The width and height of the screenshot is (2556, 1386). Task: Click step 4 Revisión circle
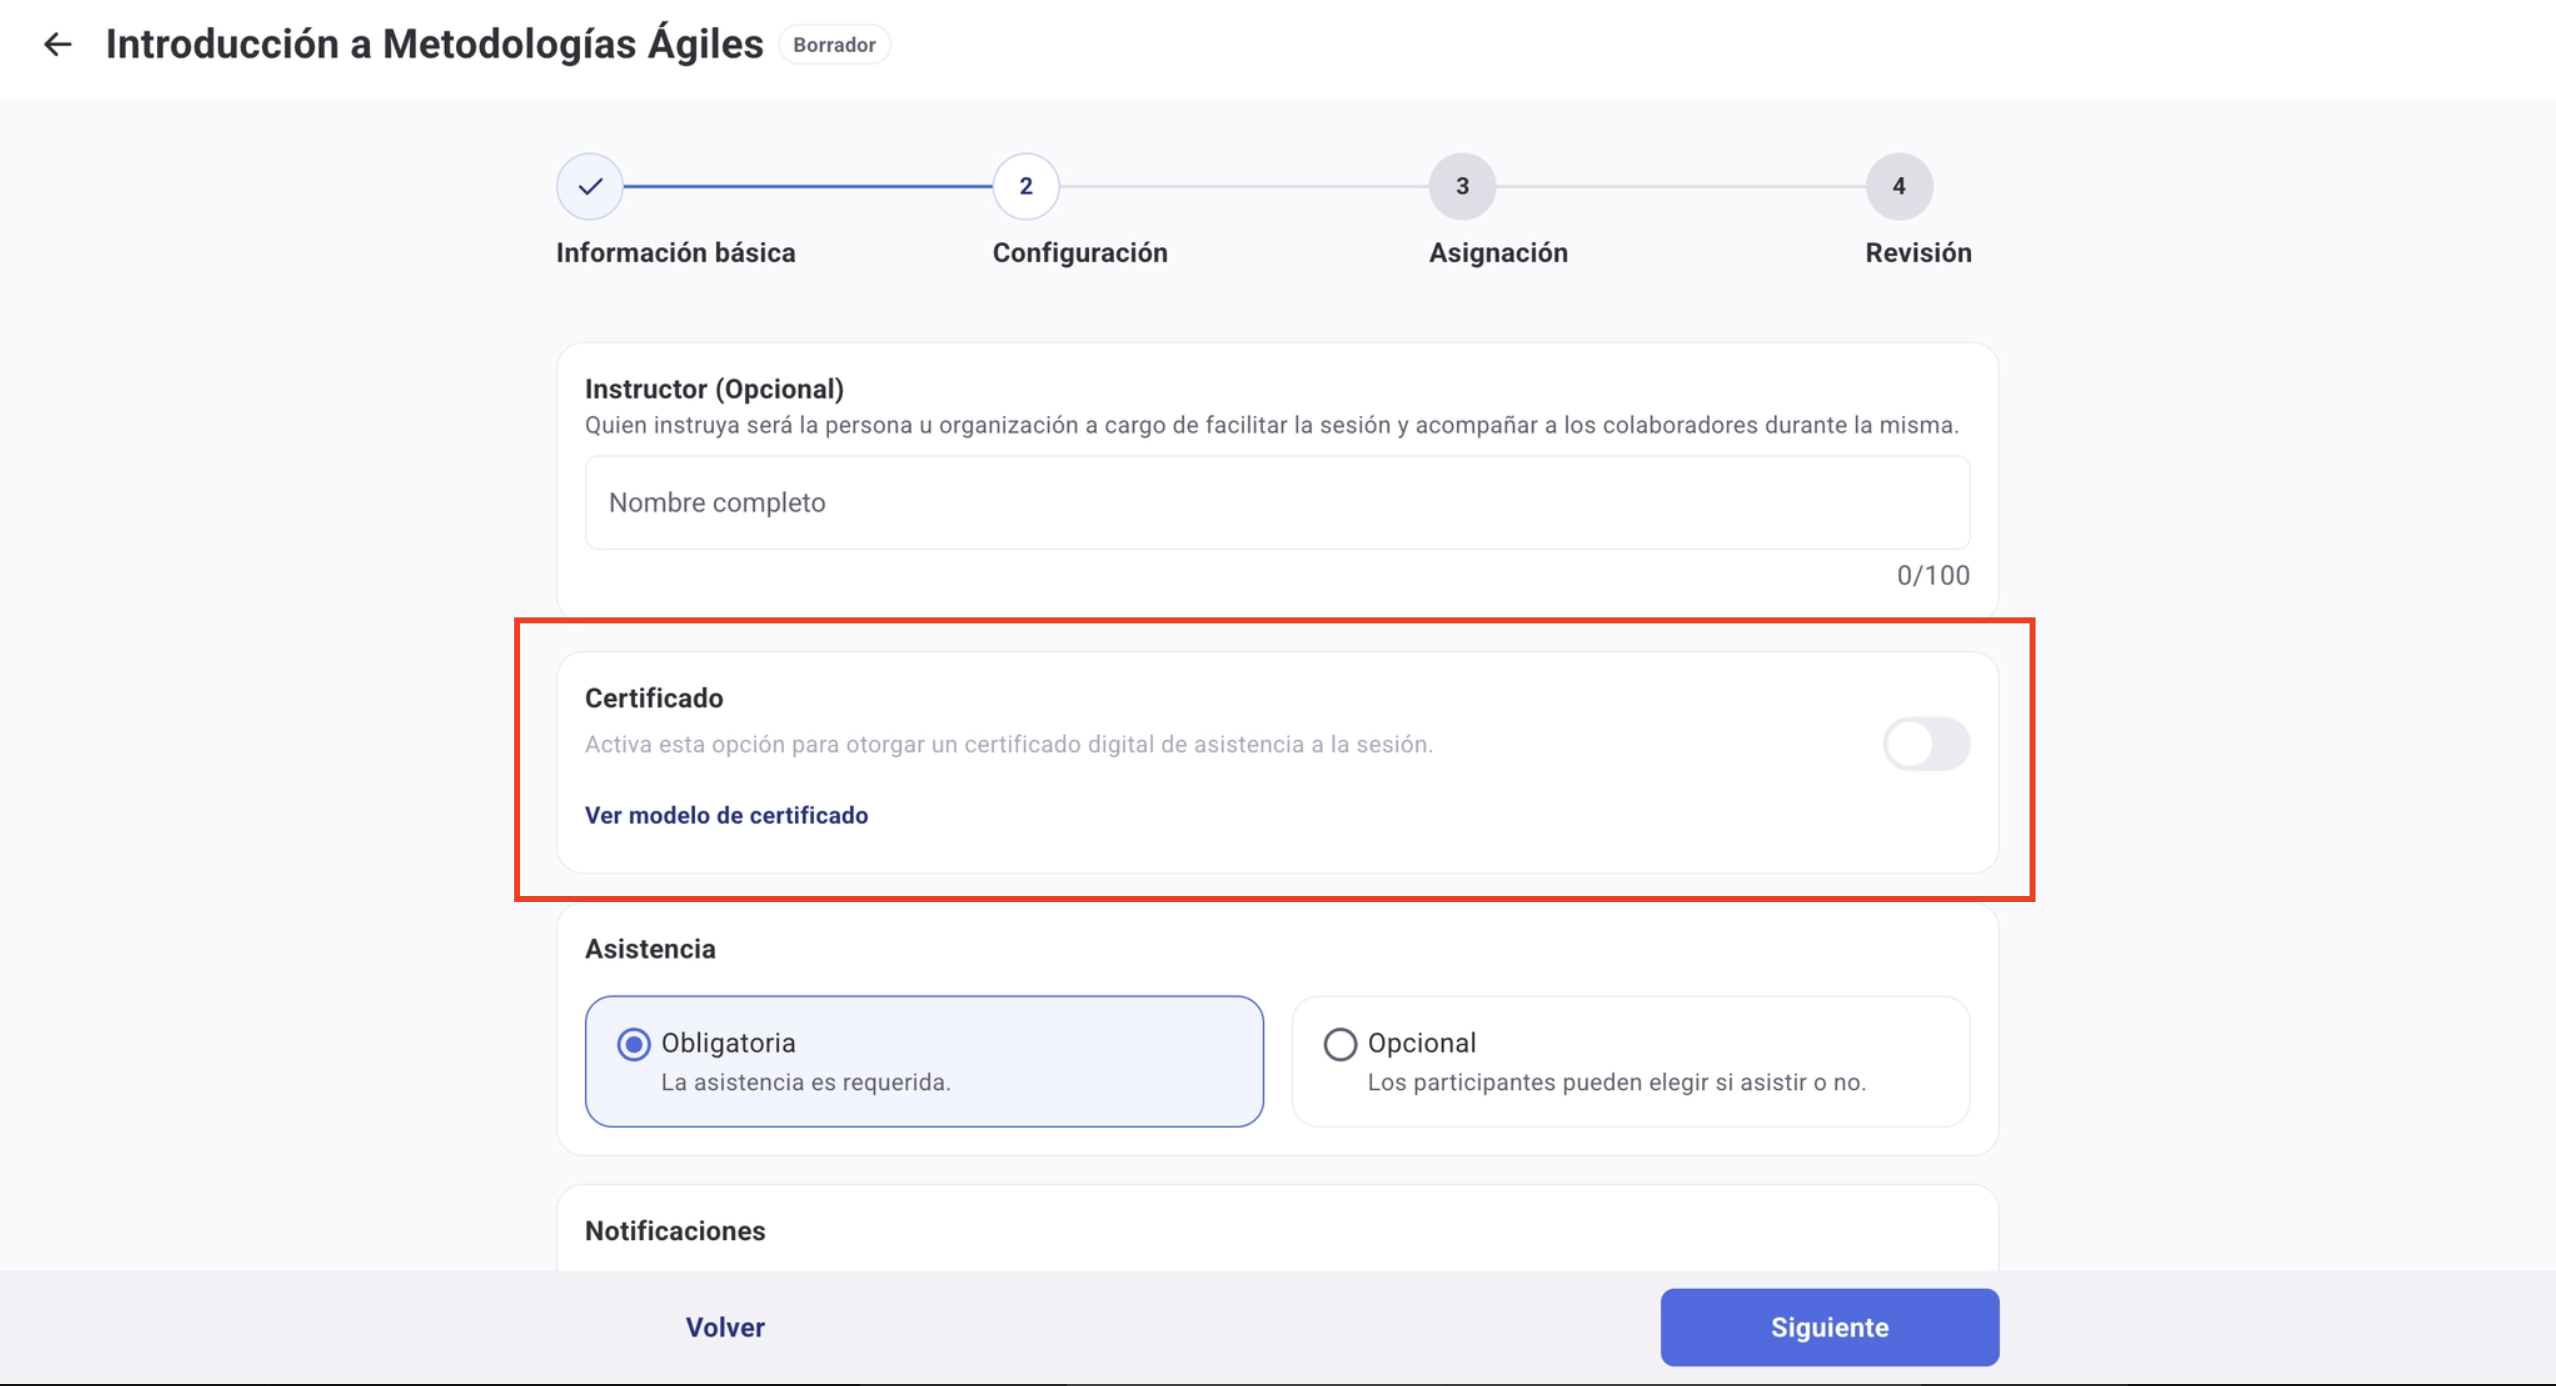1898,186
